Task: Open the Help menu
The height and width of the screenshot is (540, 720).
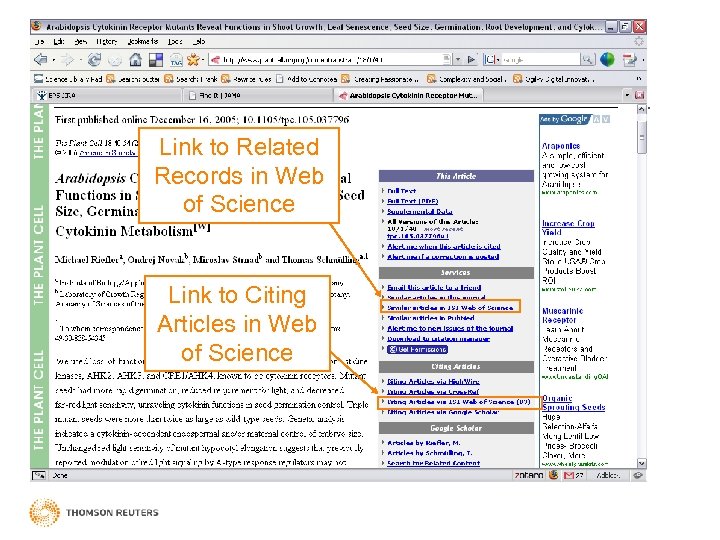Action: [x=199, y=41]
